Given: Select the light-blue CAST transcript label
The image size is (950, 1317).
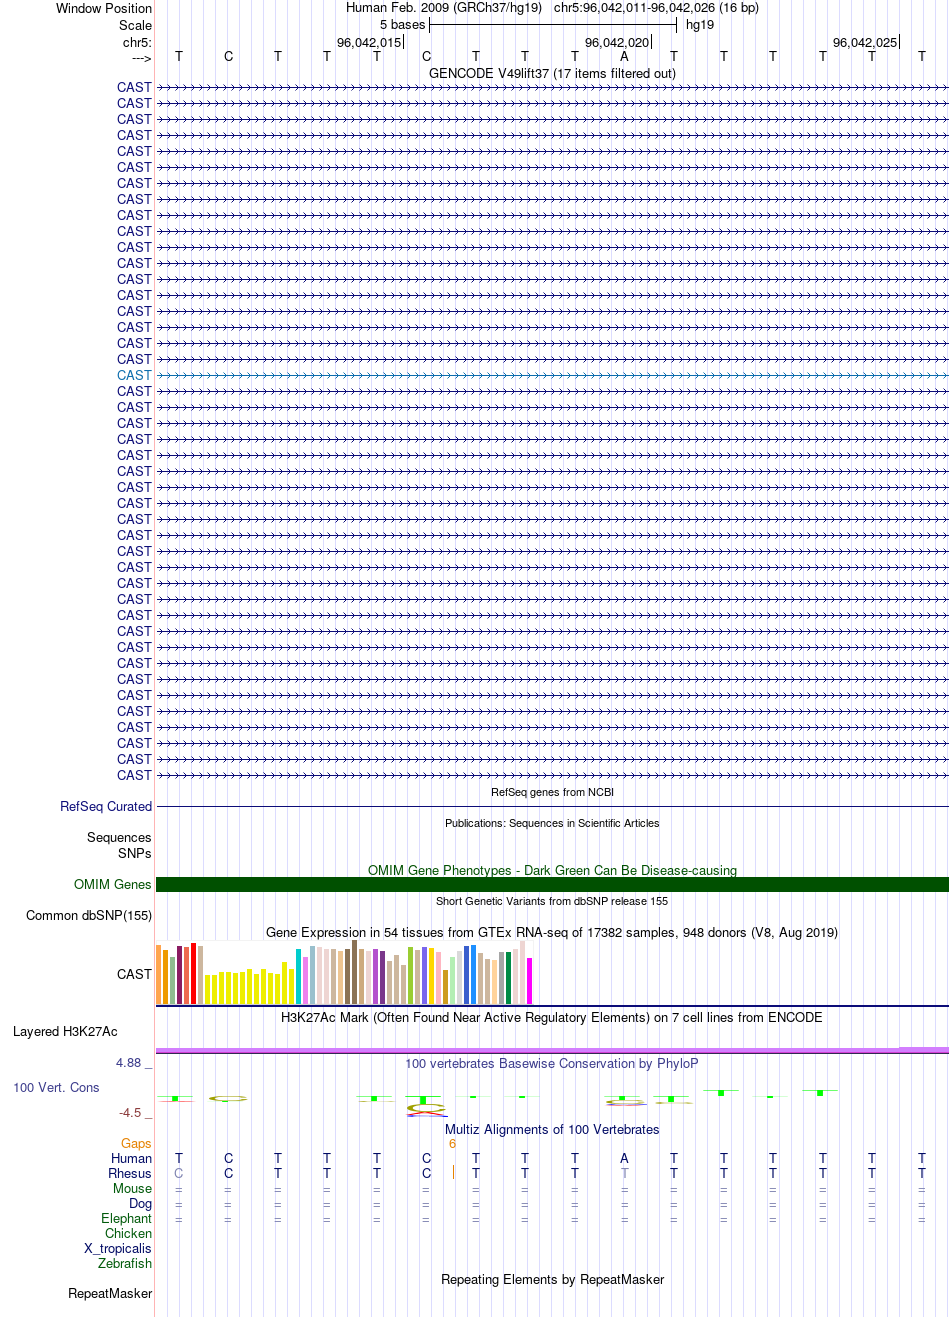Looking at the screenshot, I should (134, 375).
